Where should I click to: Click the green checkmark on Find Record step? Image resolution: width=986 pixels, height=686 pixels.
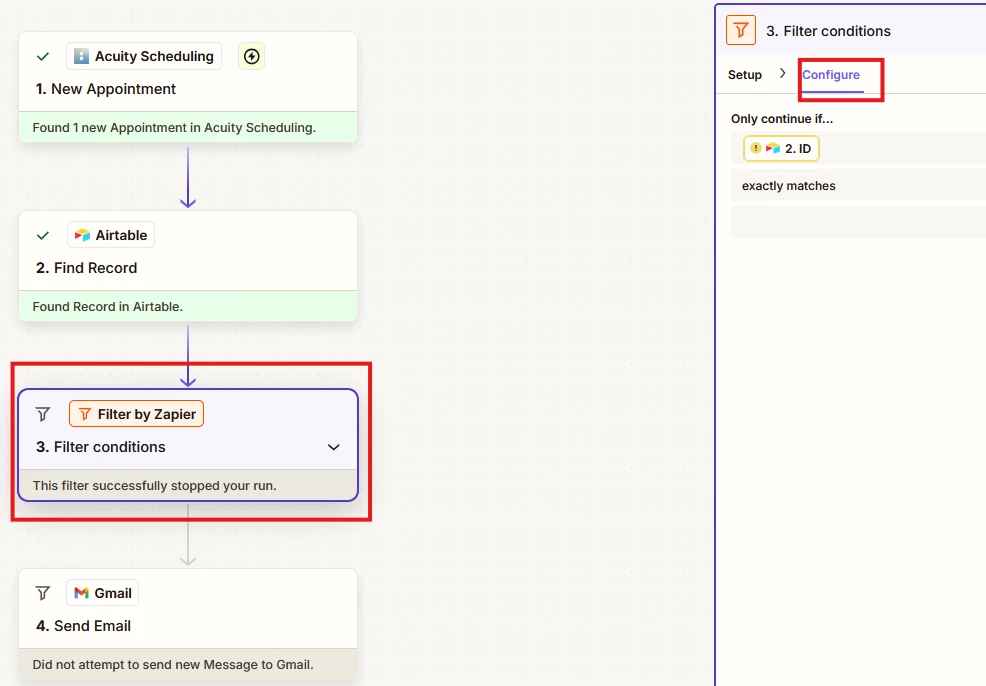click(x=43, y=236)
